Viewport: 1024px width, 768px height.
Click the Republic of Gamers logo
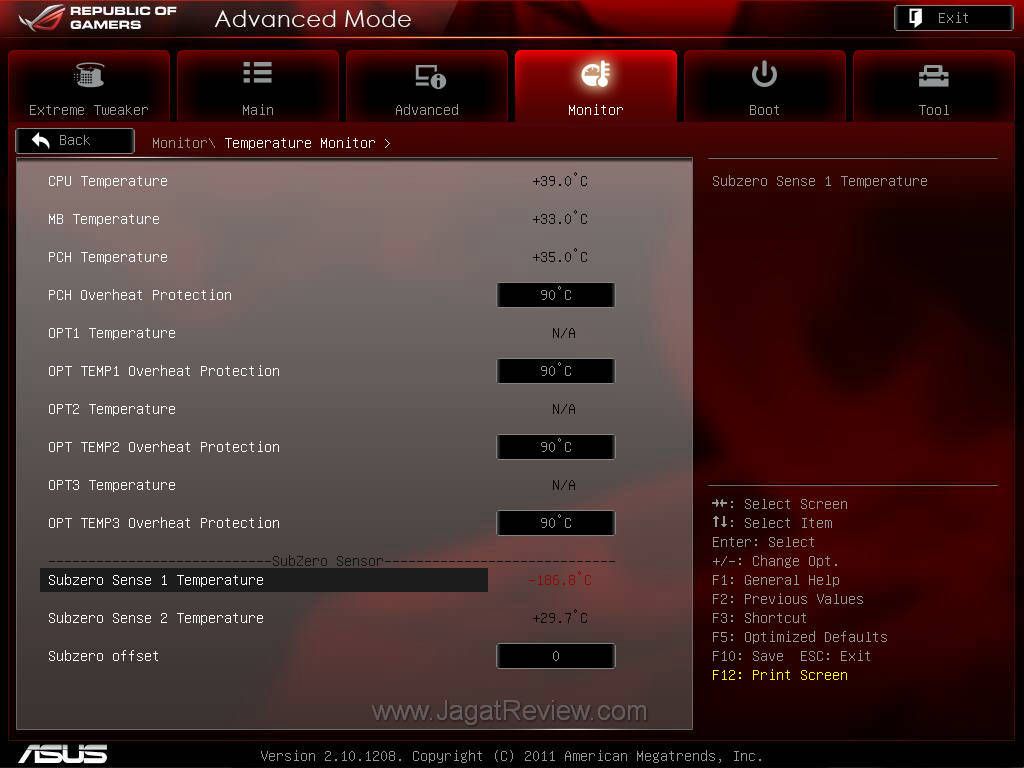click(x=98, y=18)
